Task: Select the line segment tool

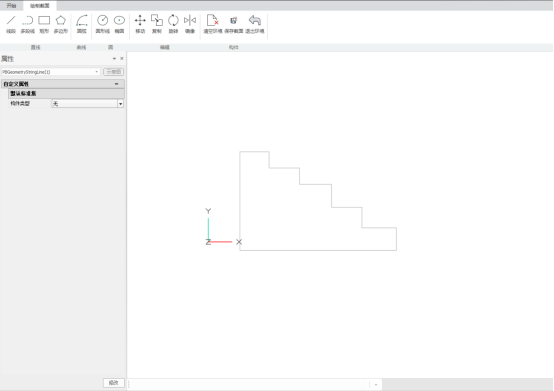Action: tap(11, 24)
